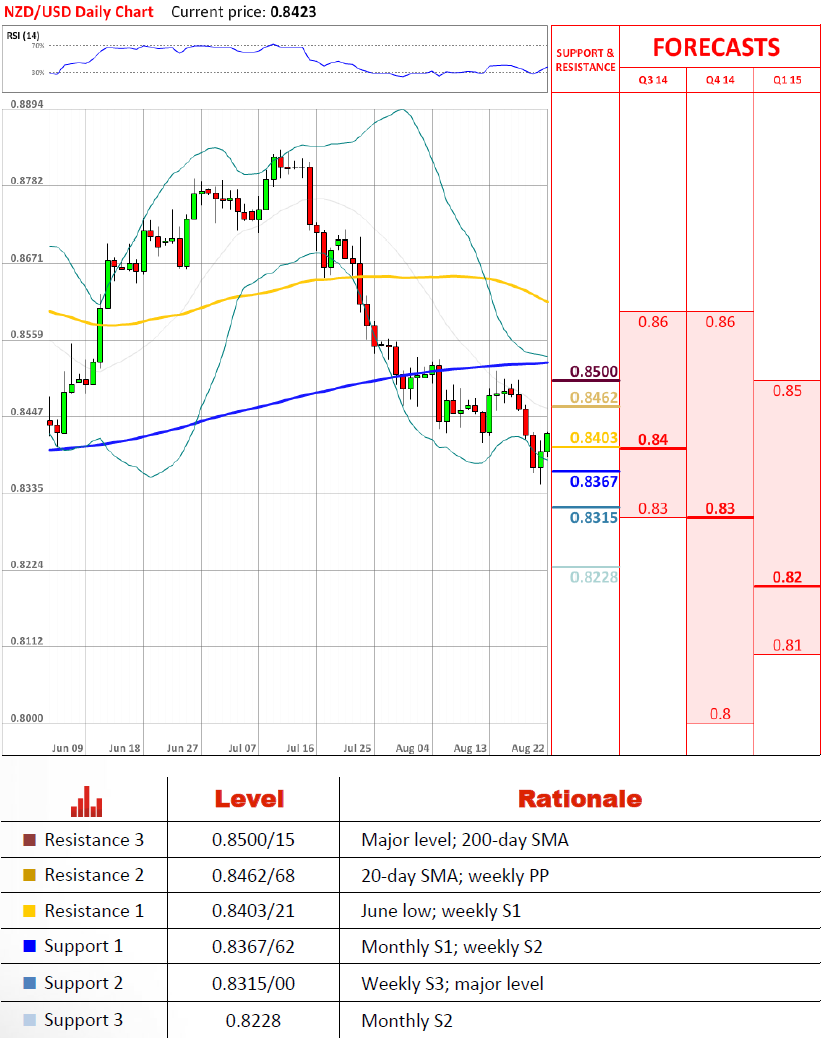Click the 0.8500/15 level cell
This screenshot has height=1038, width=821.
(254, 840)
